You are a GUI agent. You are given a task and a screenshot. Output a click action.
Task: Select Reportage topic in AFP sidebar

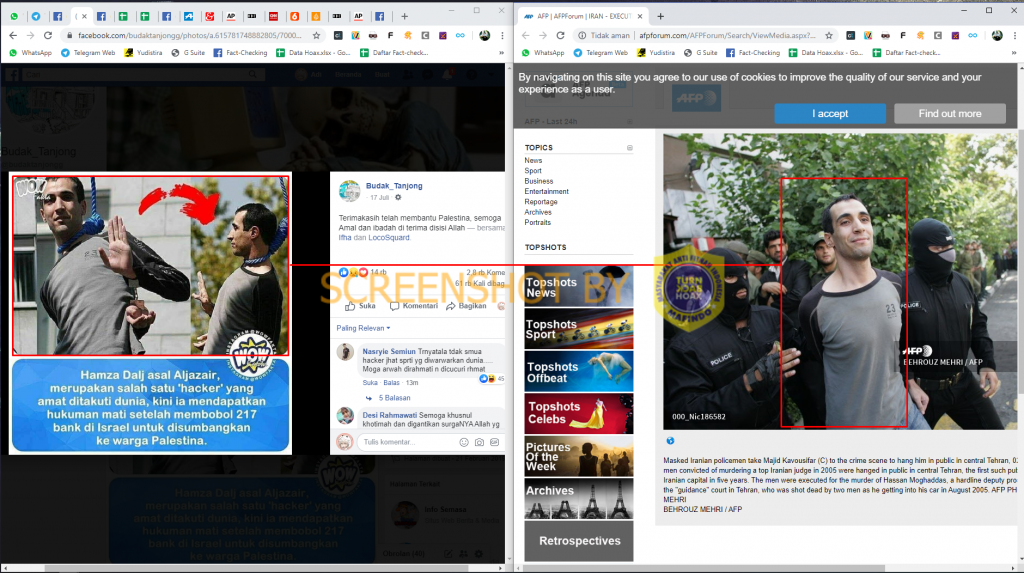click(x=541, y=202)
